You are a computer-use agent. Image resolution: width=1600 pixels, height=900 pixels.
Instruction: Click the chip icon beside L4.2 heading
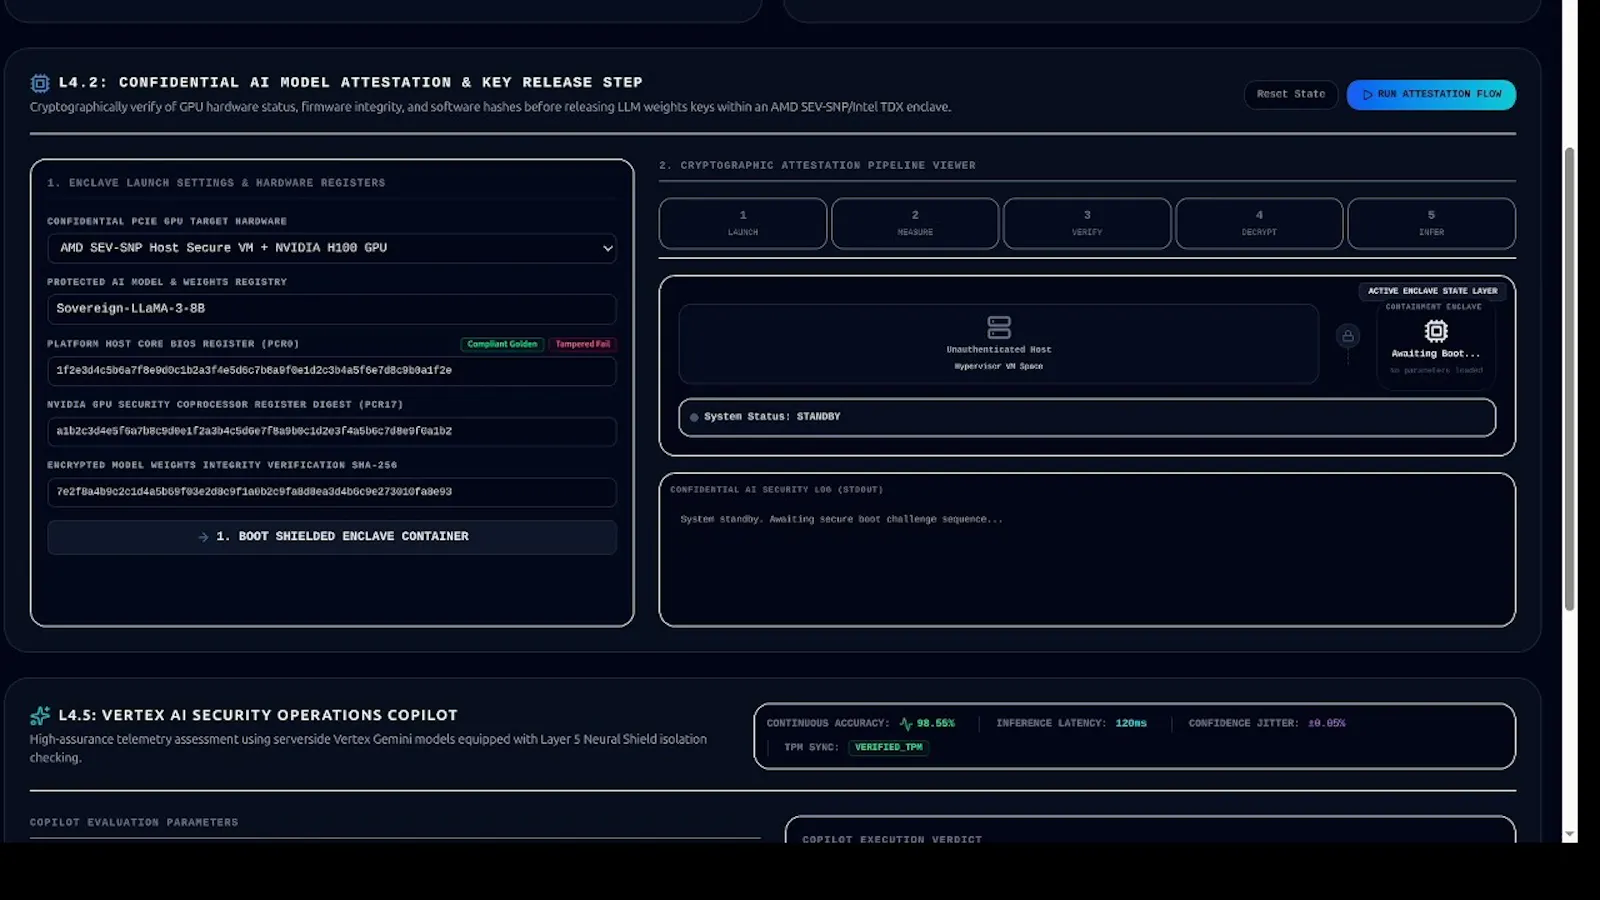coord(40,83)
